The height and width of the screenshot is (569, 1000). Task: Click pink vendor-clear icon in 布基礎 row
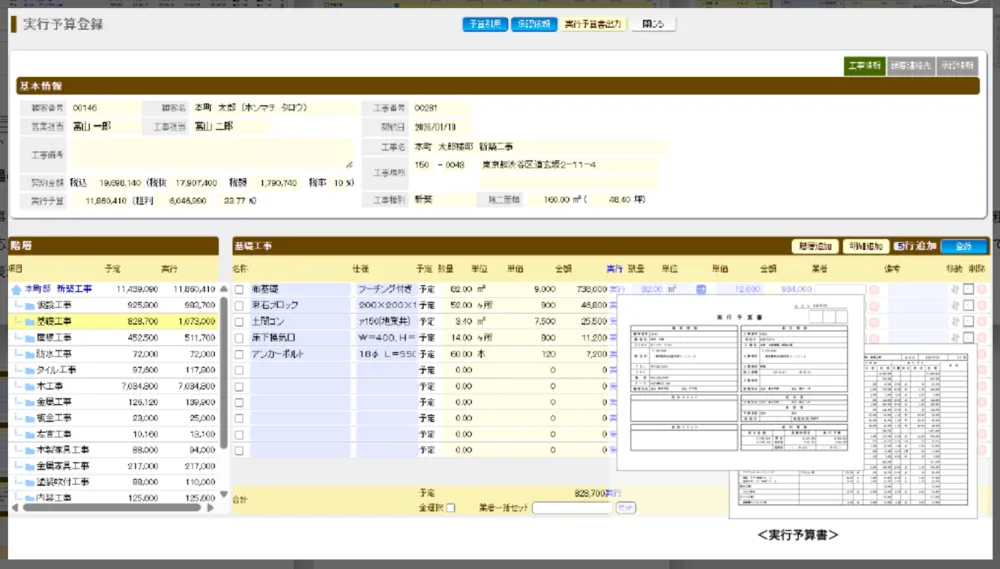tap(874, 290)
